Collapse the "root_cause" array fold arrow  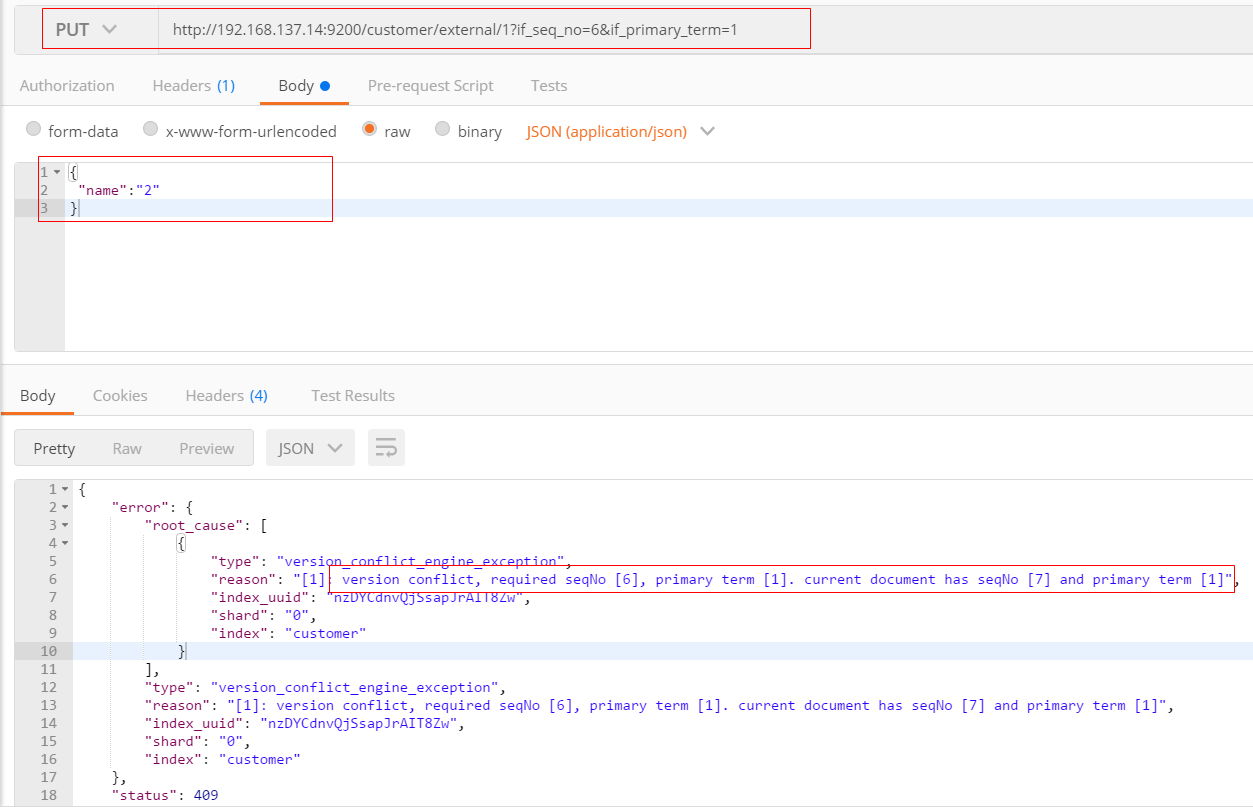coord(66,526)
